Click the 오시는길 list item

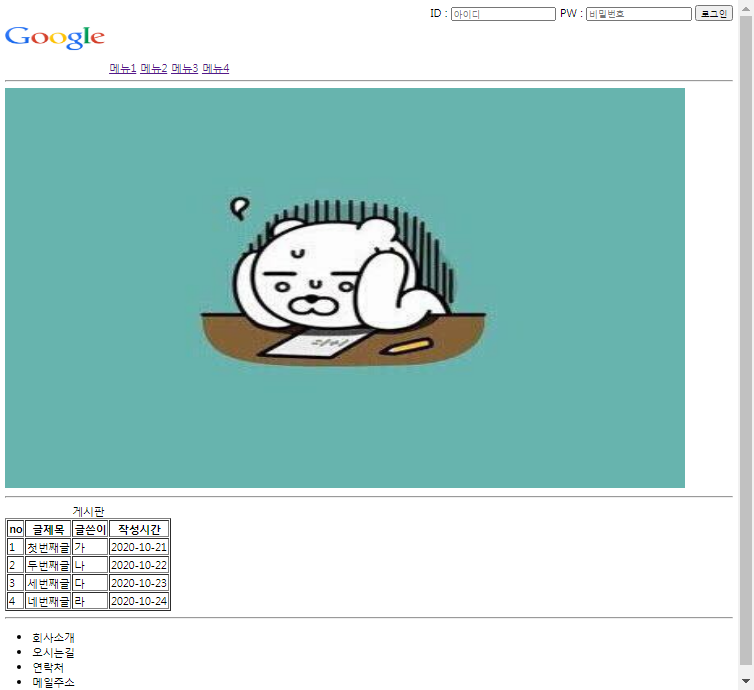(53, 652)
